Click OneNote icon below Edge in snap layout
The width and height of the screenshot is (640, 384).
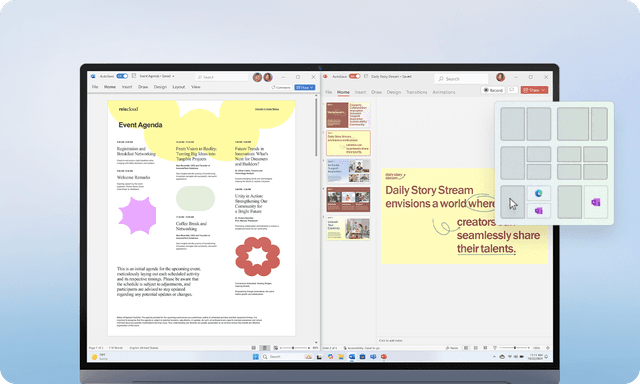[x=538, y=211]
